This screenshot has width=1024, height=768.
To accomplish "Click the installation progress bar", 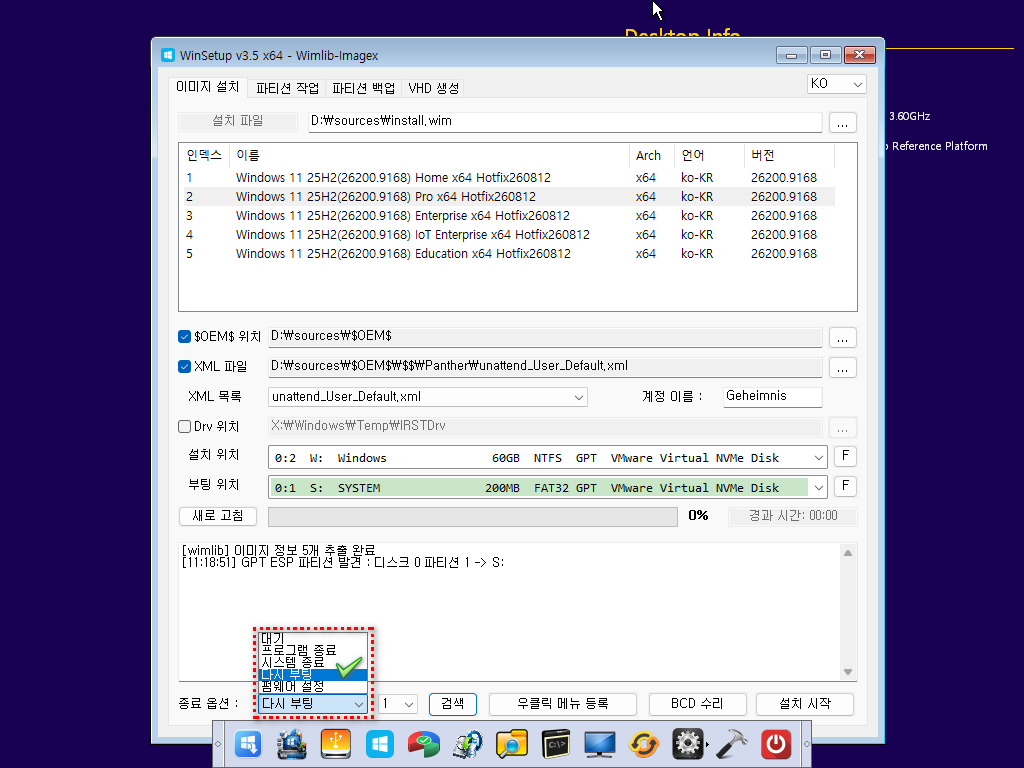I will click(473, 517).
